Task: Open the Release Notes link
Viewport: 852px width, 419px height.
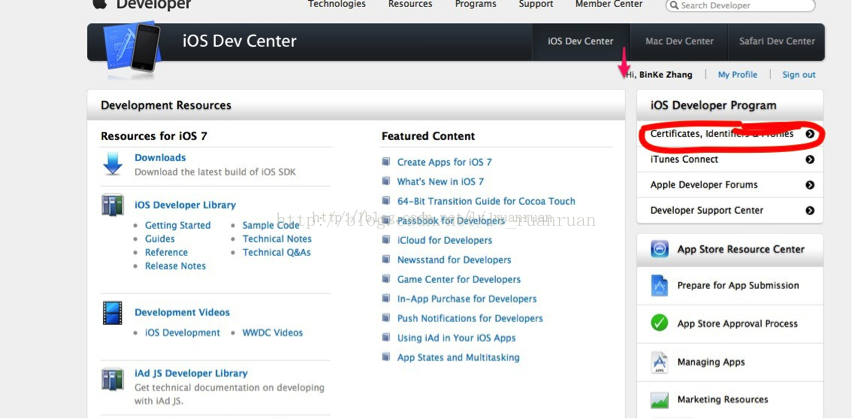Action: coord(176,266)
